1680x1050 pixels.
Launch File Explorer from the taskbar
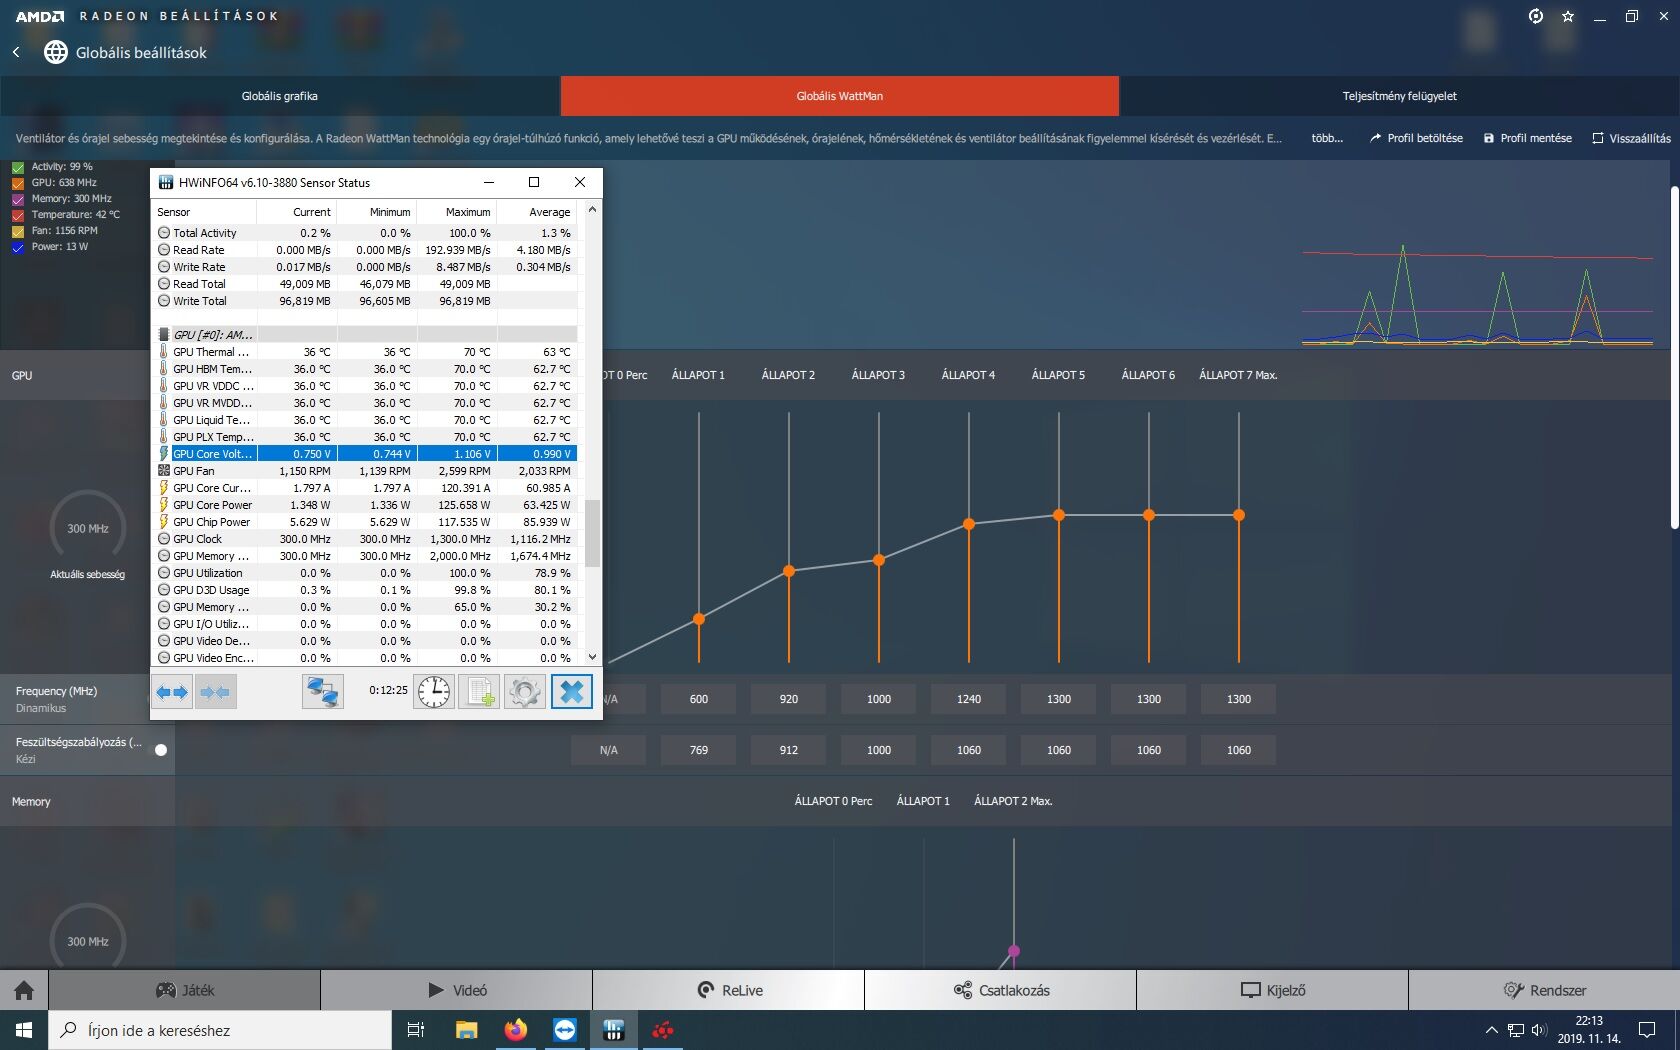pos(466,1030)
